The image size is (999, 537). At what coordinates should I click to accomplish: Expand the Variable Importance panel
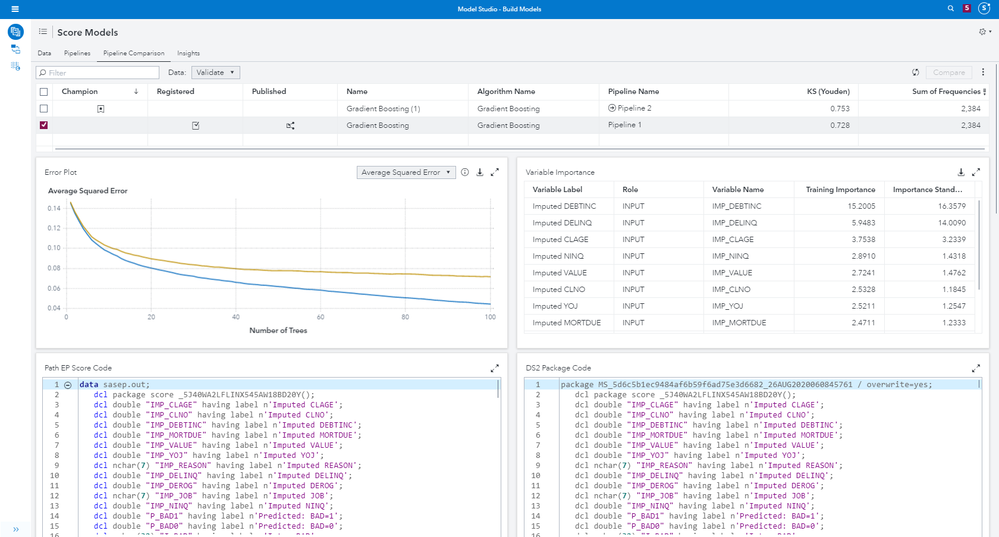(x=976, y=172)
